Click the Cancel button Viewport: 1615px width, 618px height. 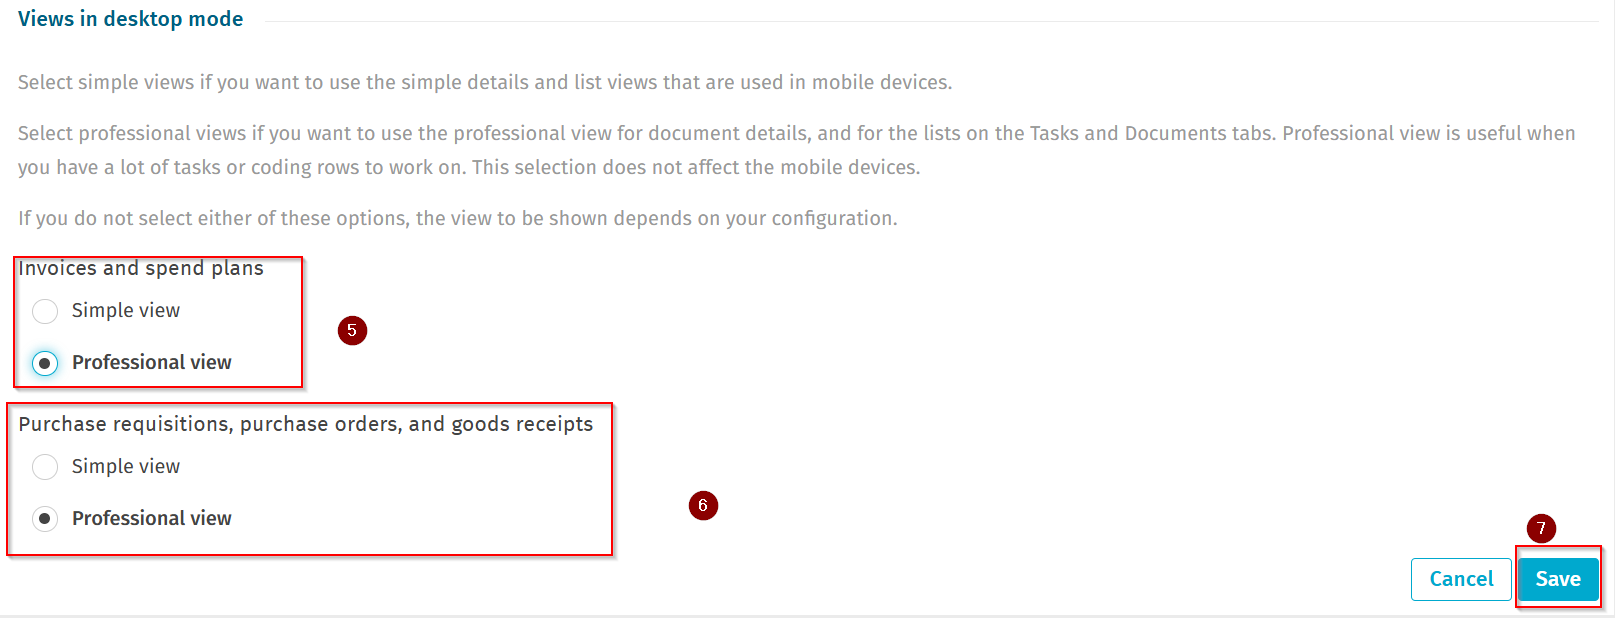pyautogui.click(x=1461, y=579)
